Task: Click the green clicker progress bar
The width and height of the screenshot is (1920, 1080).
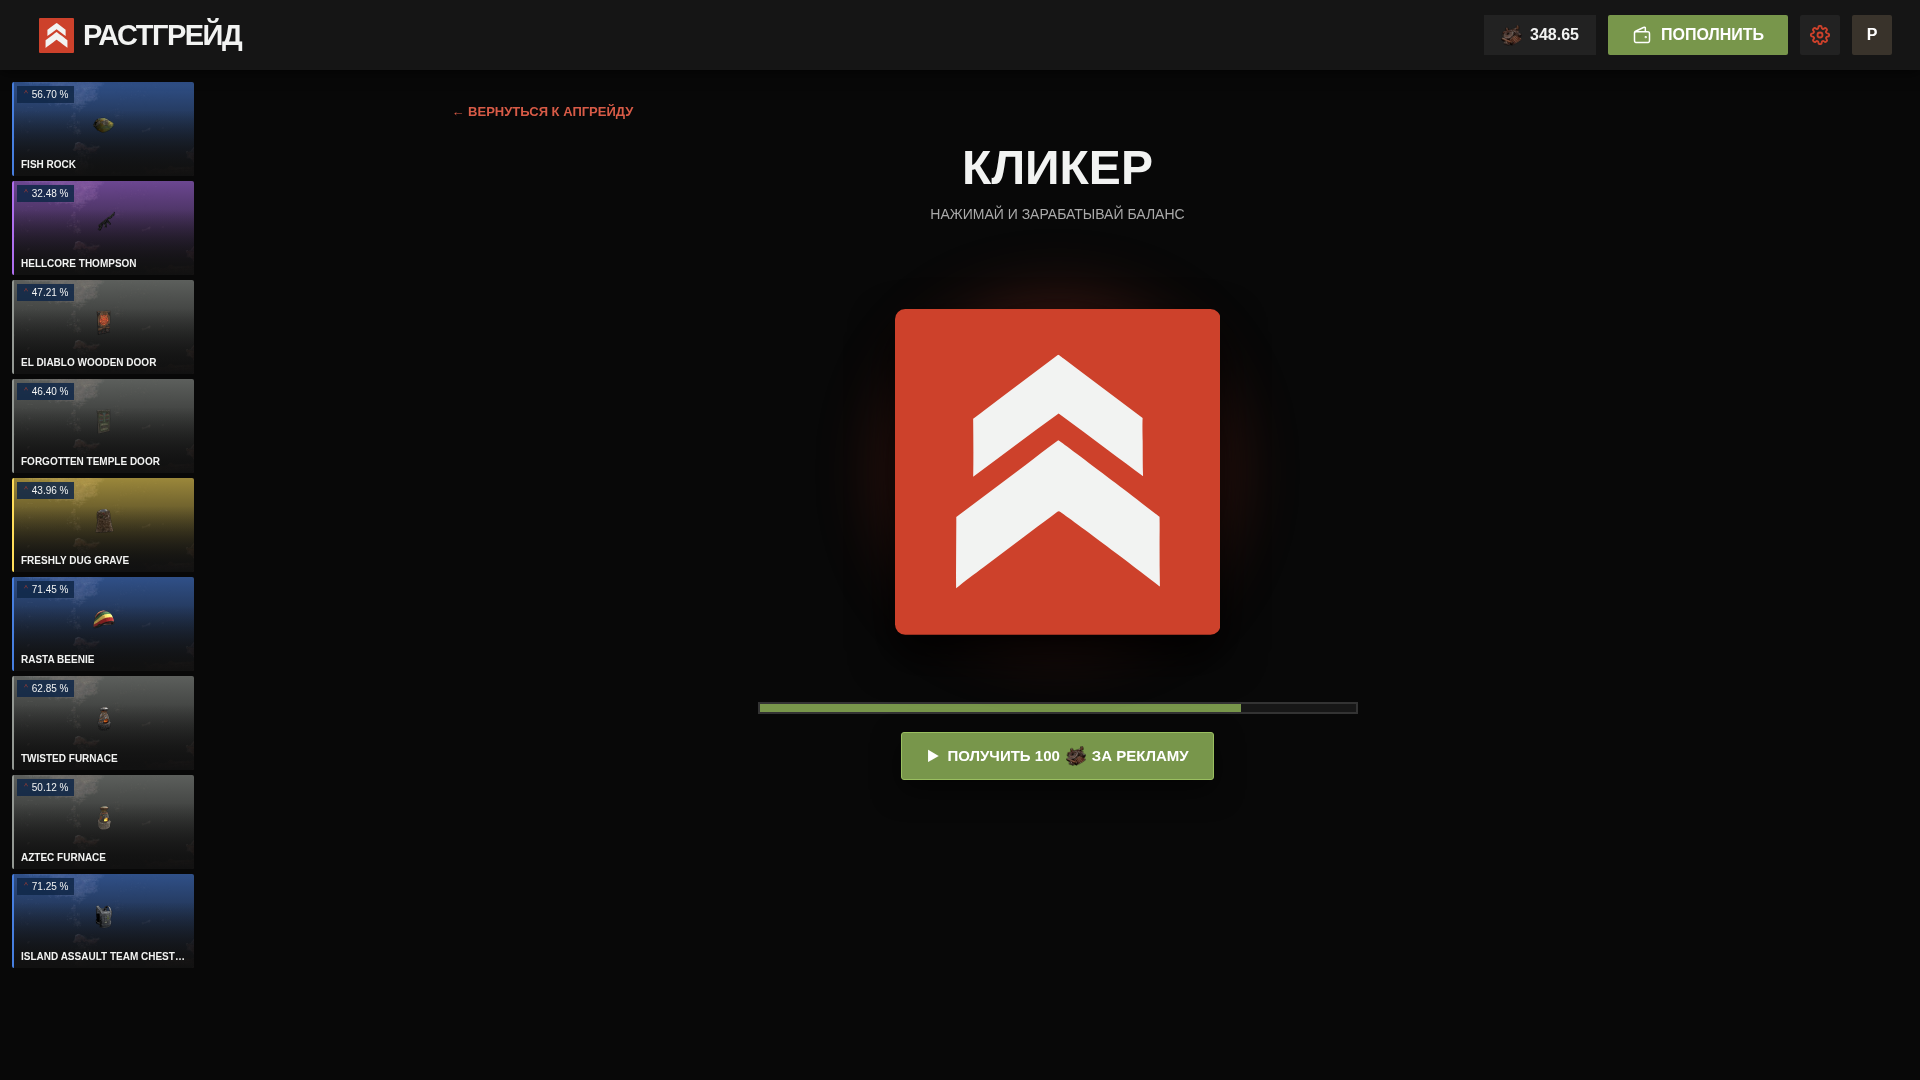Action: click(x=1058, y=708)
